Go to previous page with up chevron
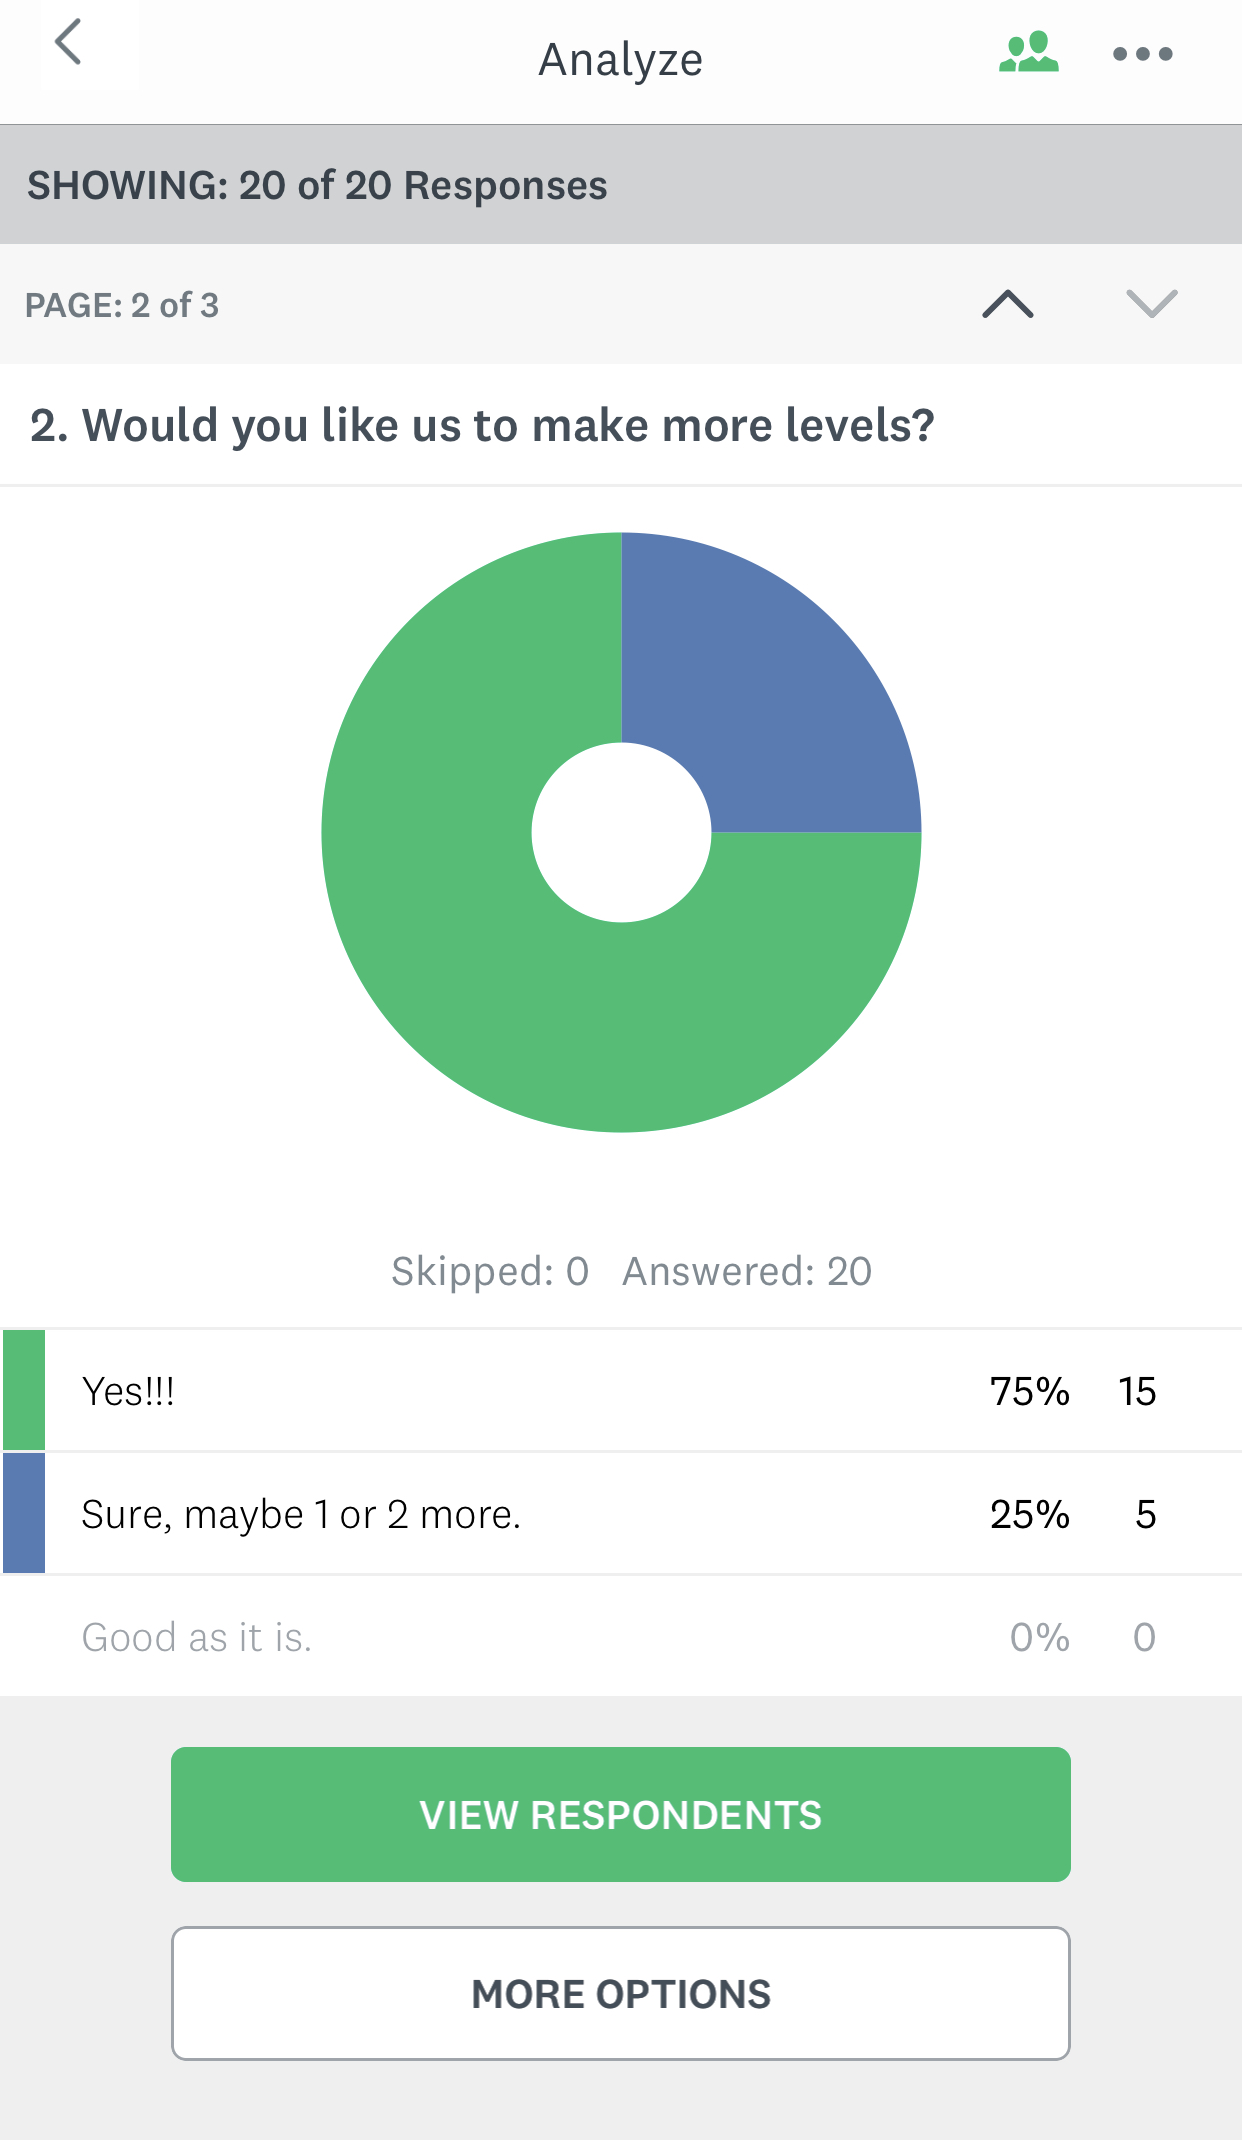The image size is (1242, 2140). tap(1008, 304)
